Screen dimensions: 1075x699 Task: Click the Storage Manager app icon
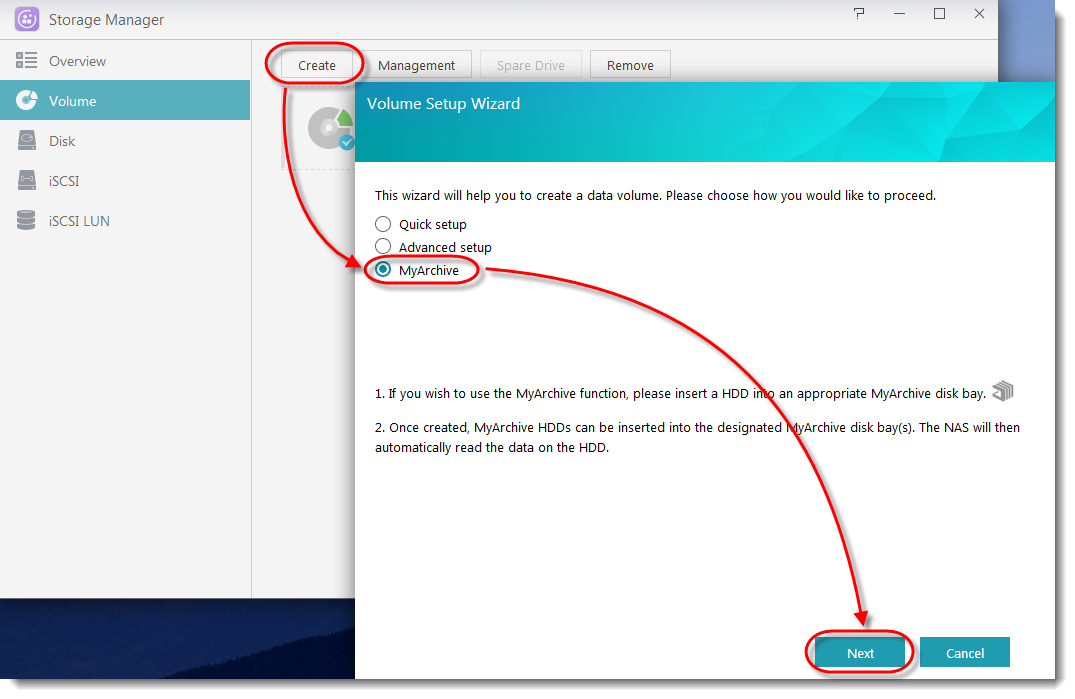(27, 19)
